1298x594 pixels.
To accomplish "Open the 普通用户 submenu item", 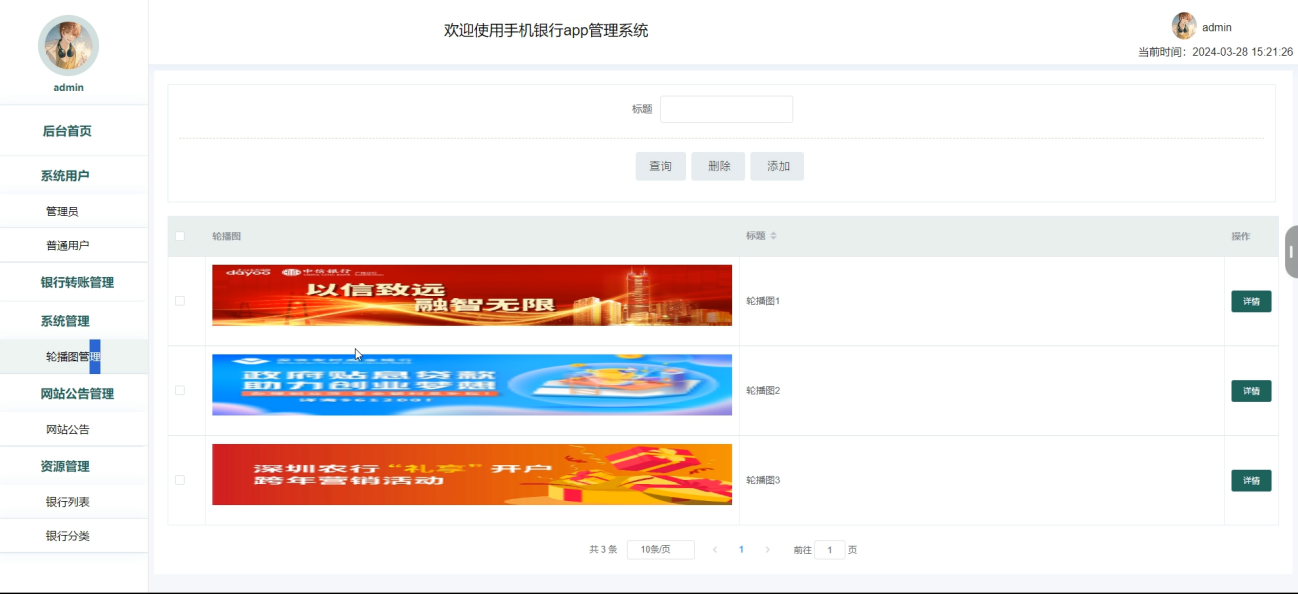I will click(74, 246).
